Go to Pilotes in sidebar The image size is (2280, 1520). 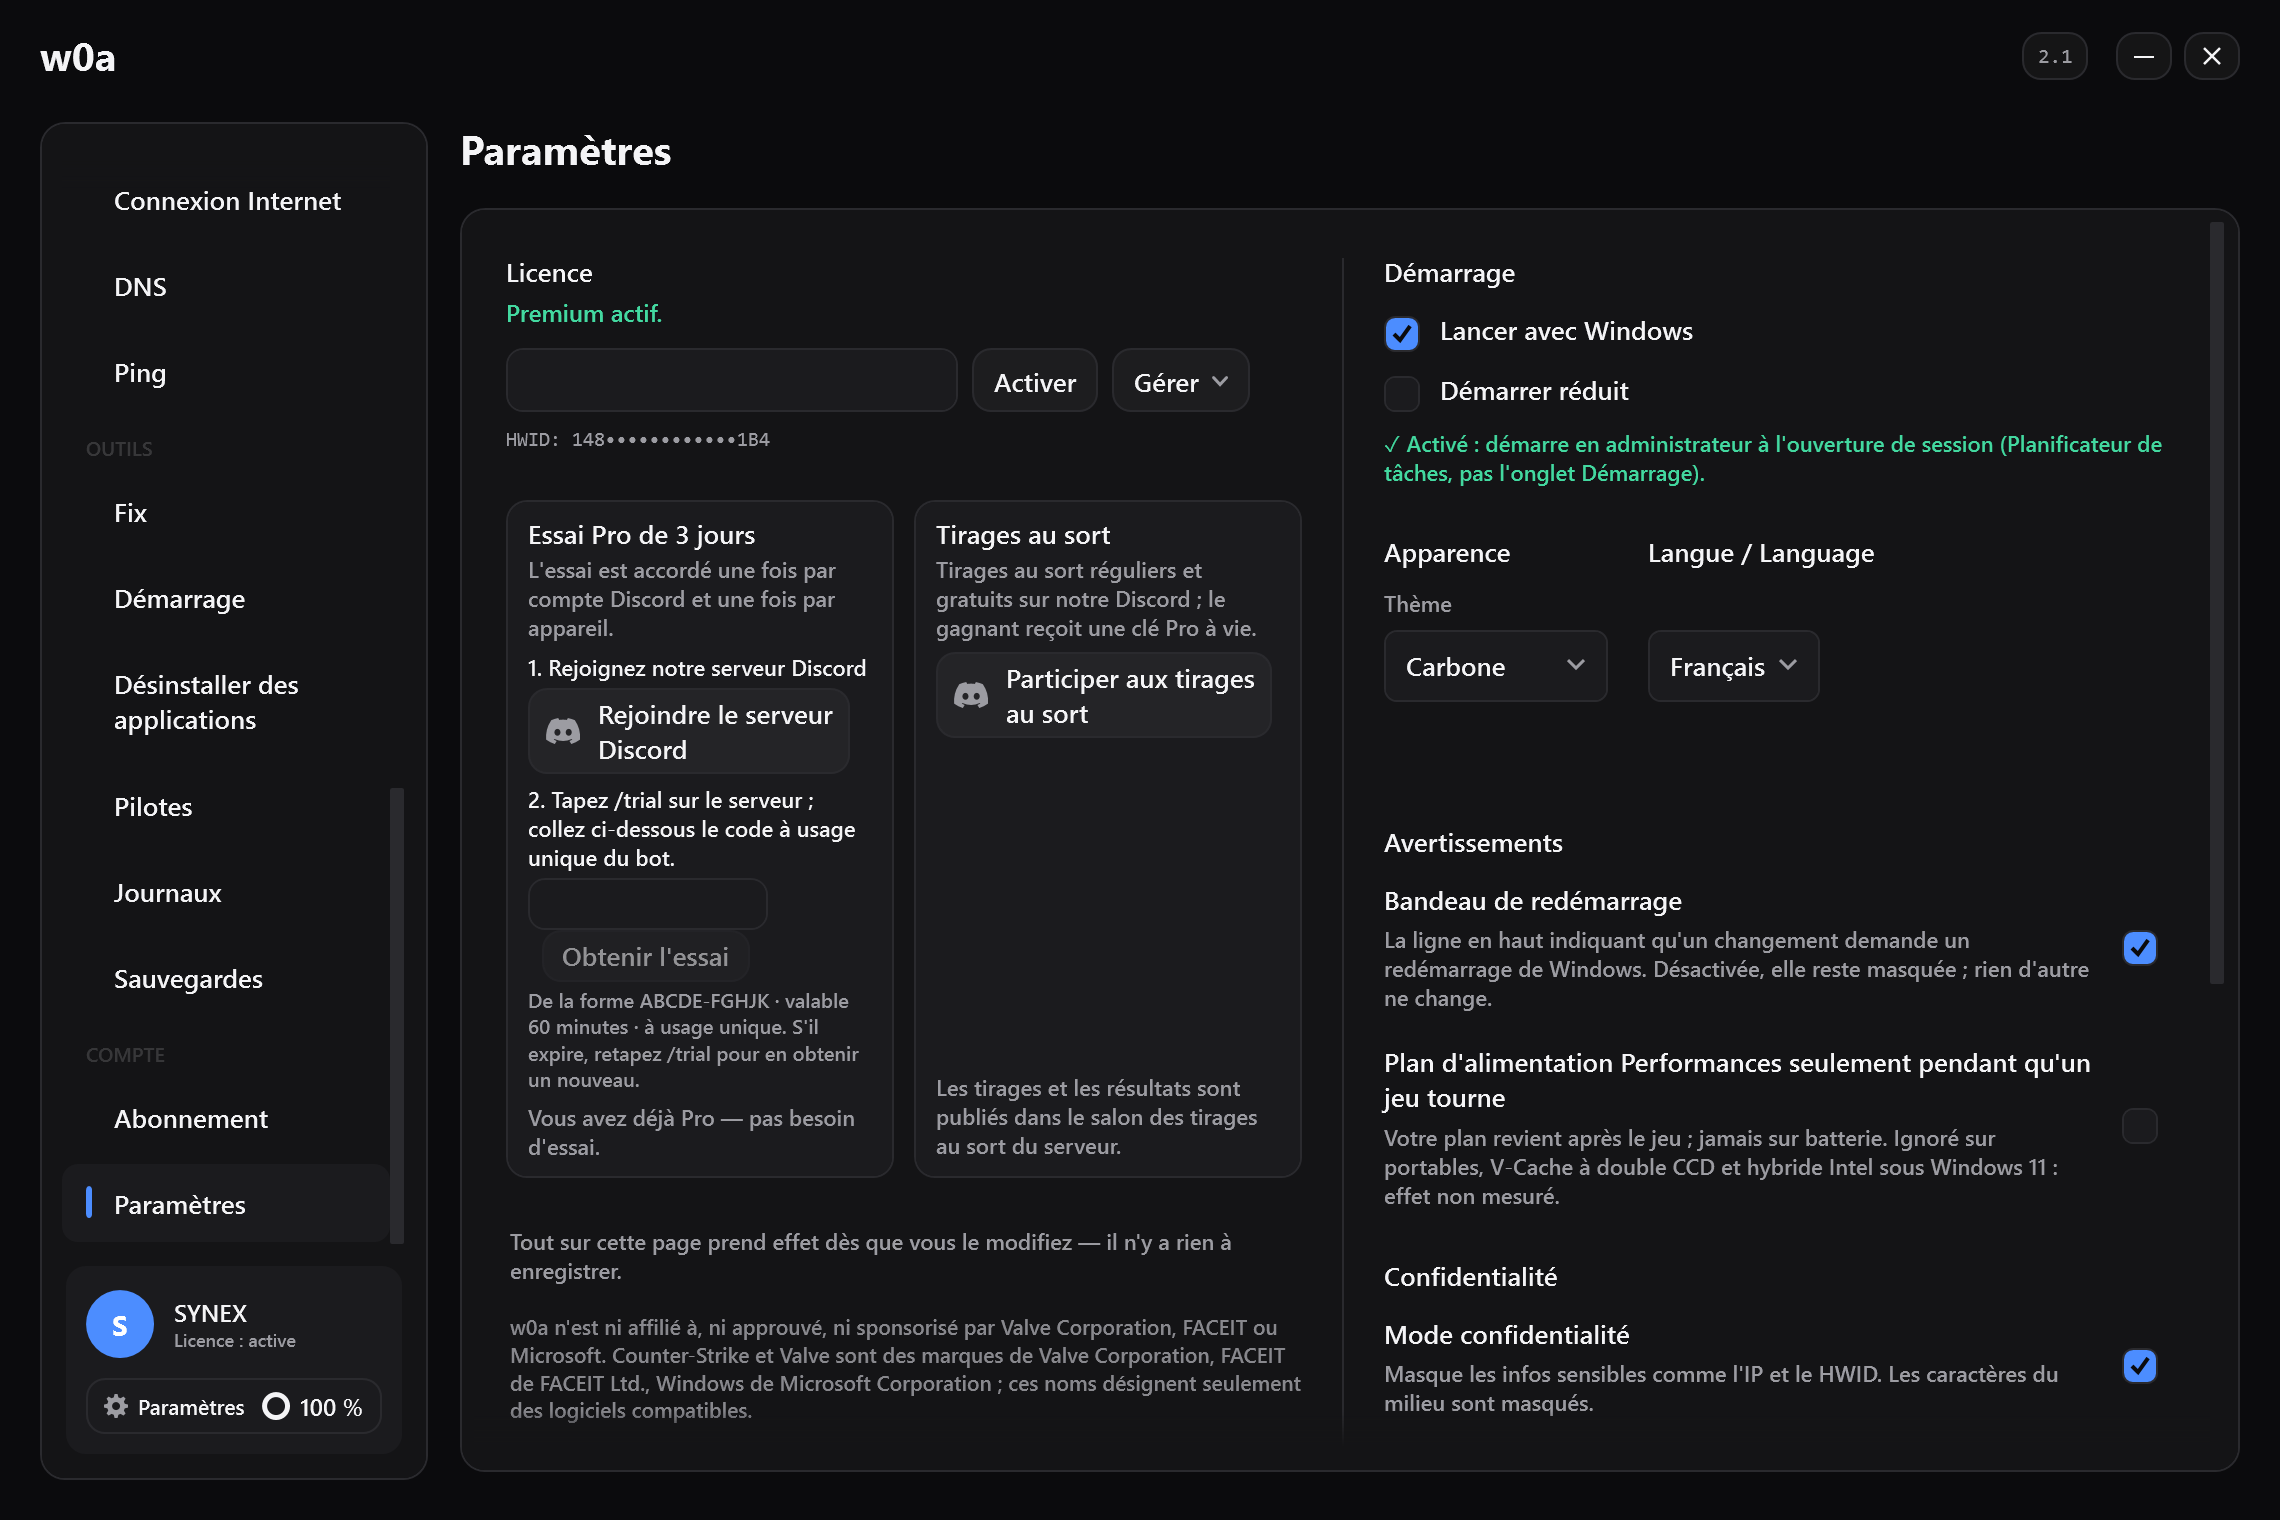pos(226,807)
